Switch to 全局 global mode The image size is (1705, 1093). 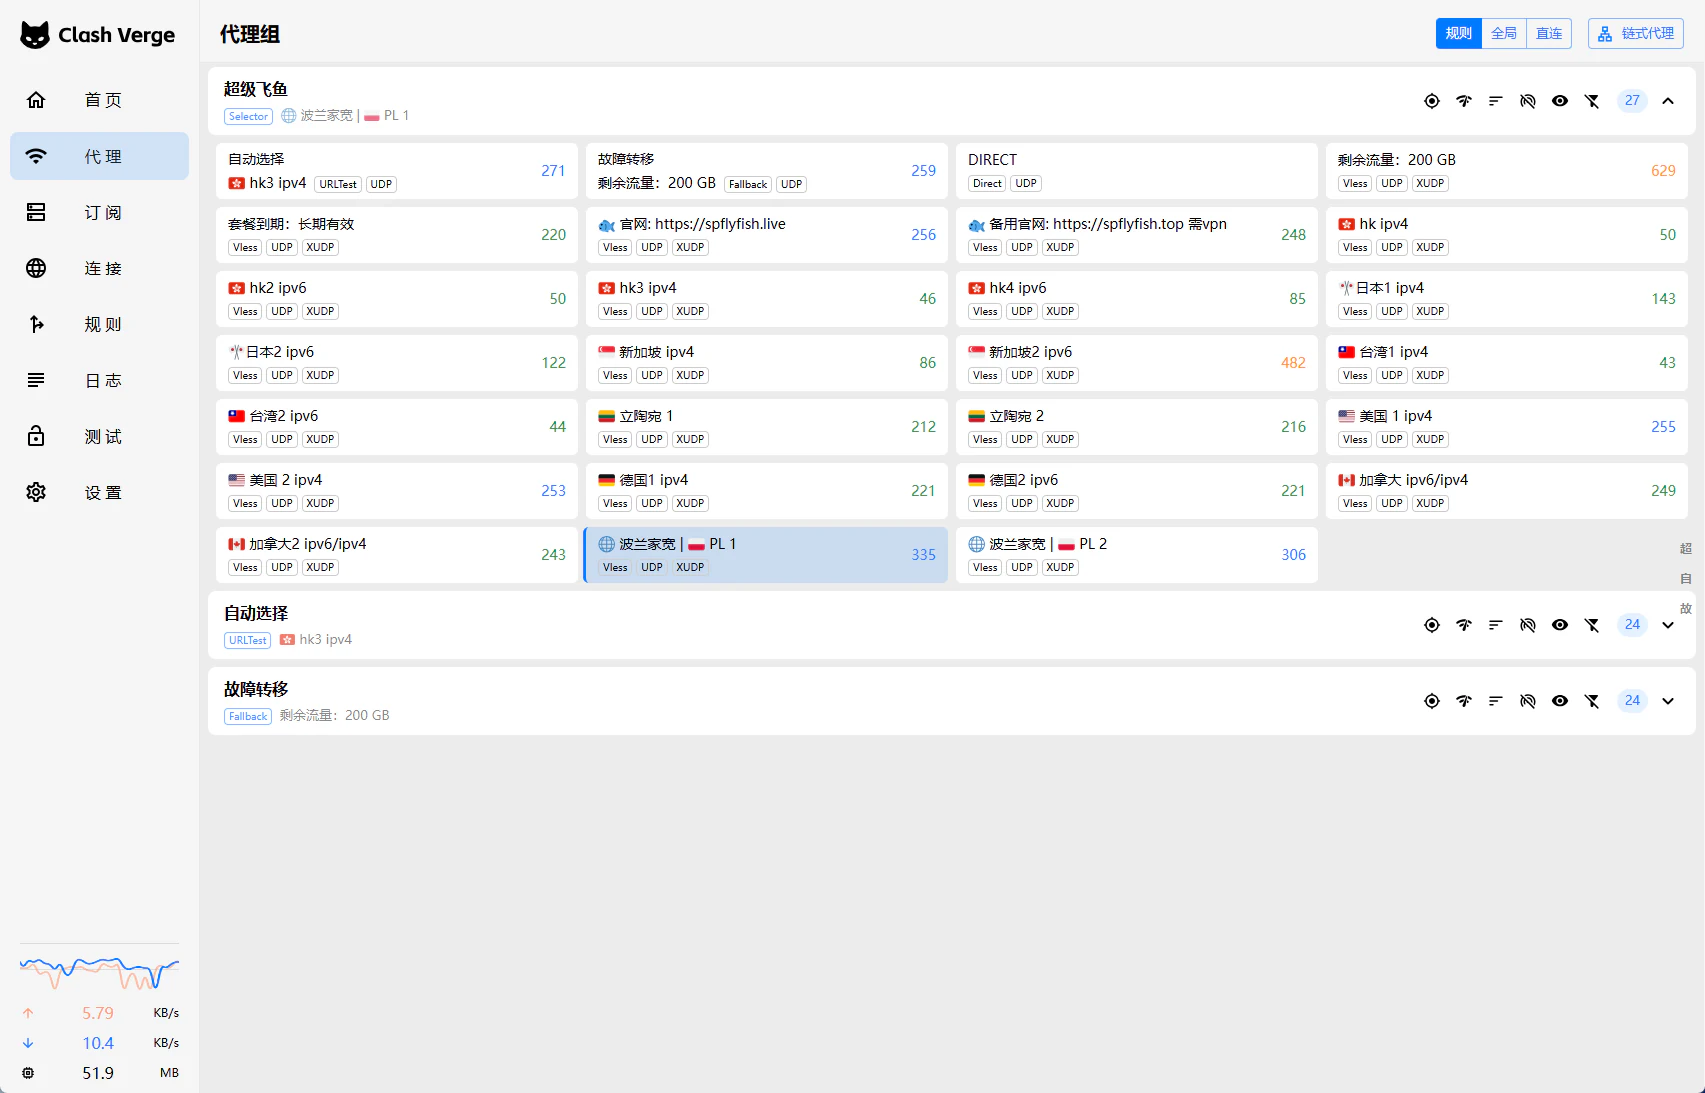pyautogui.click(x=1504, y=33)
